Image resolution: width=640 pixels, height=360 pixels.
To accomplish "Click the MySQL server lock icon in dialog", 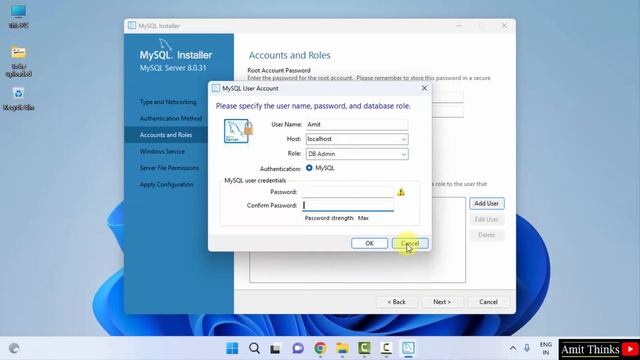I will tap(238, 131).
